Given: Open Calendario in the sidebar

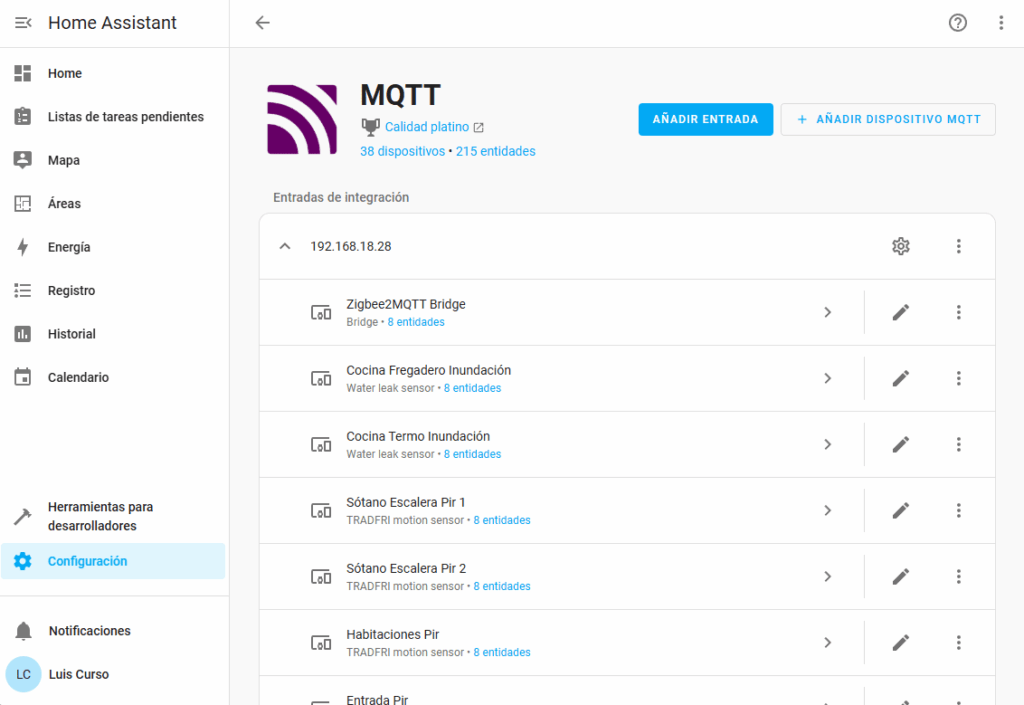Looking at the screenshot, I should (113, 377).
